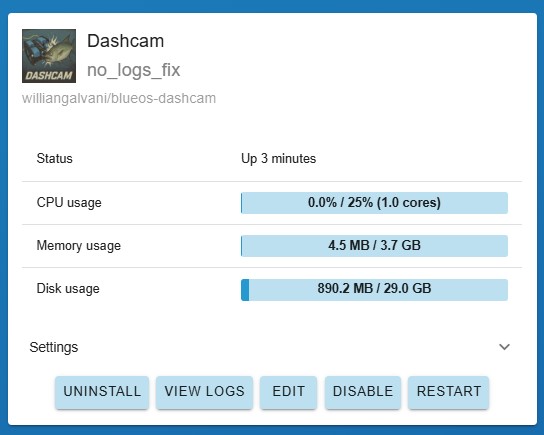Click the CPU usage progress bar
544x435 pixels.
point(374,203)
